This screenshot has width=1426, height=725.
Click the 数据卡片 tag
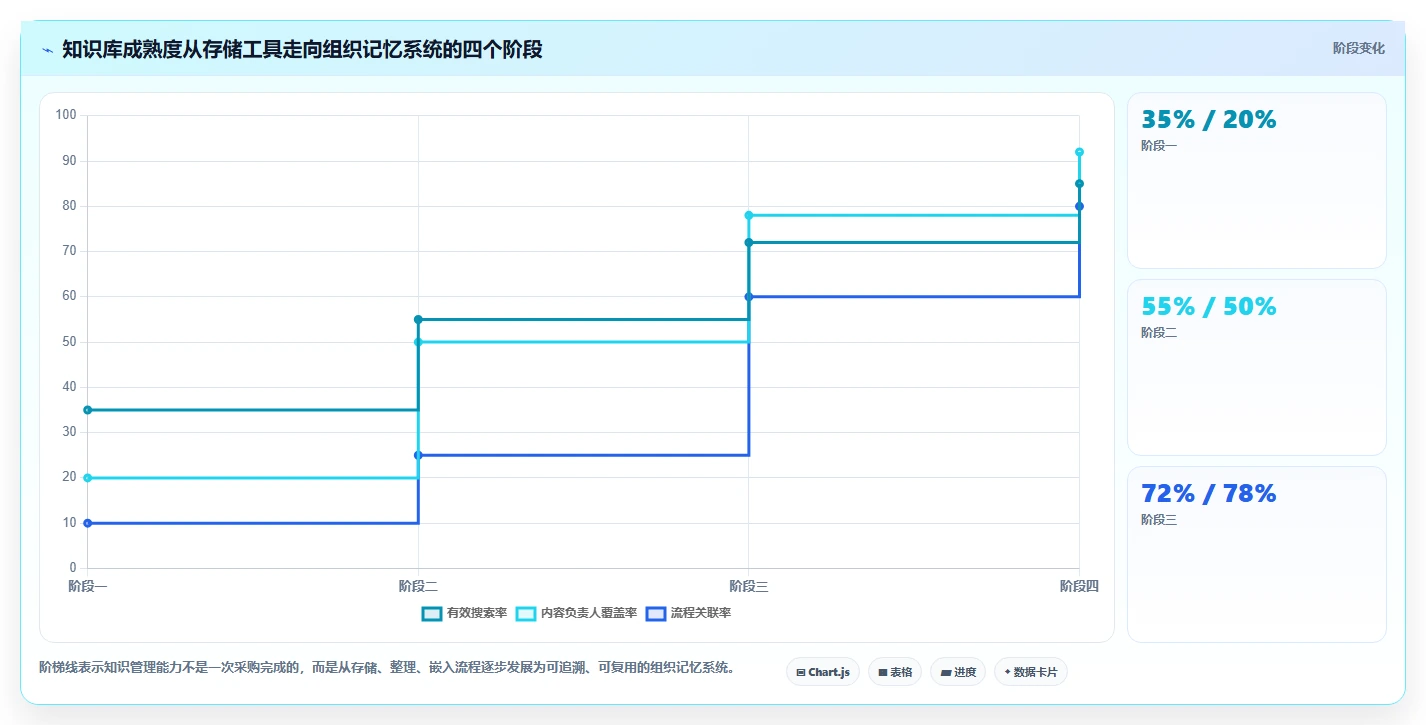[x=1031, y=672]
